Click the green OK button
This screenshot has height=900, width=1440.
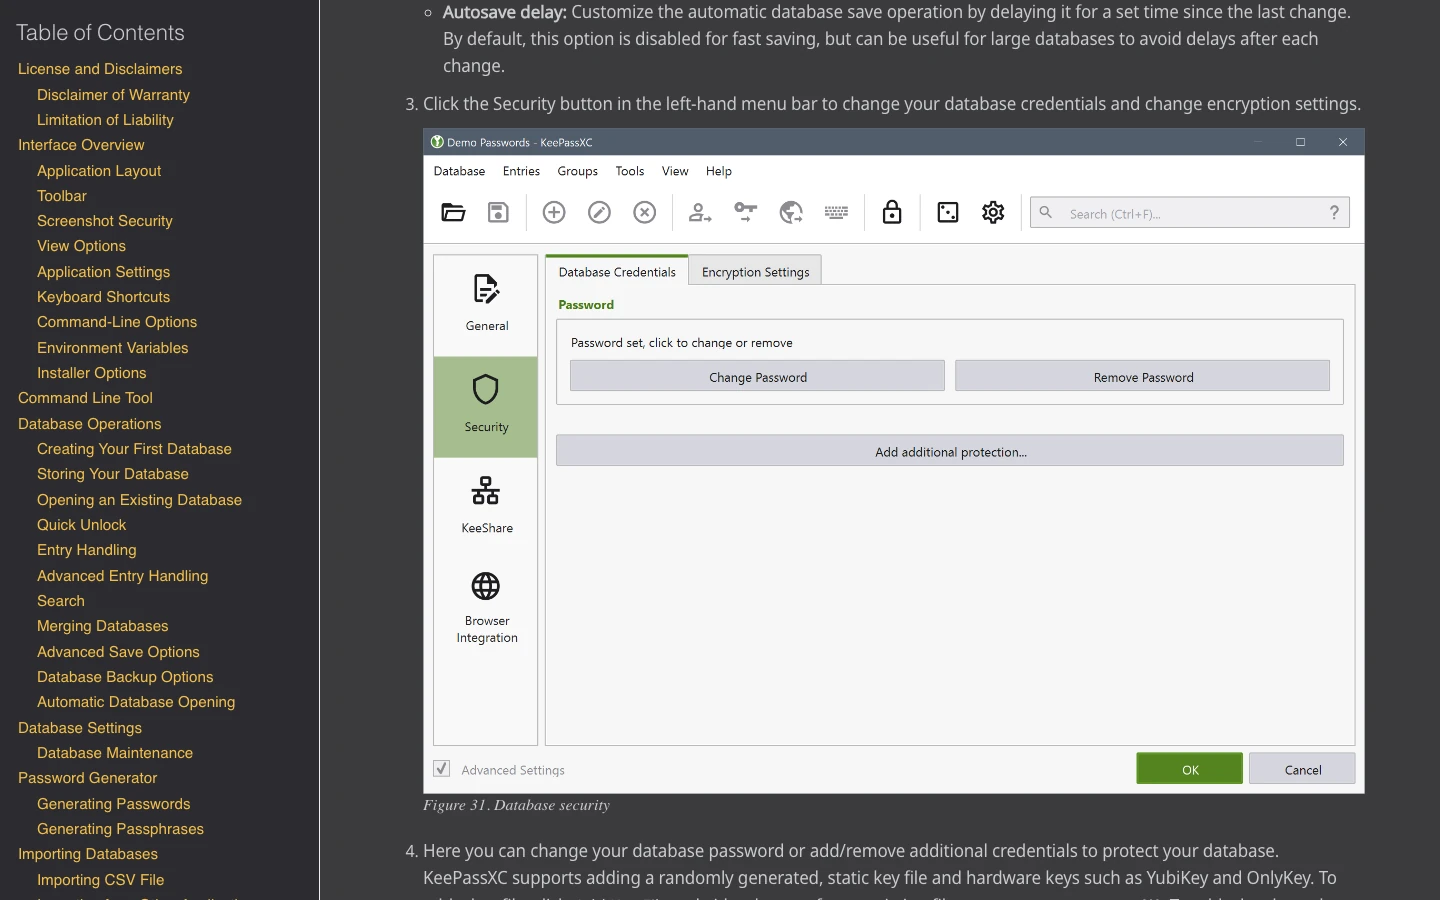pyautogui.click(x=1190, y=769)
